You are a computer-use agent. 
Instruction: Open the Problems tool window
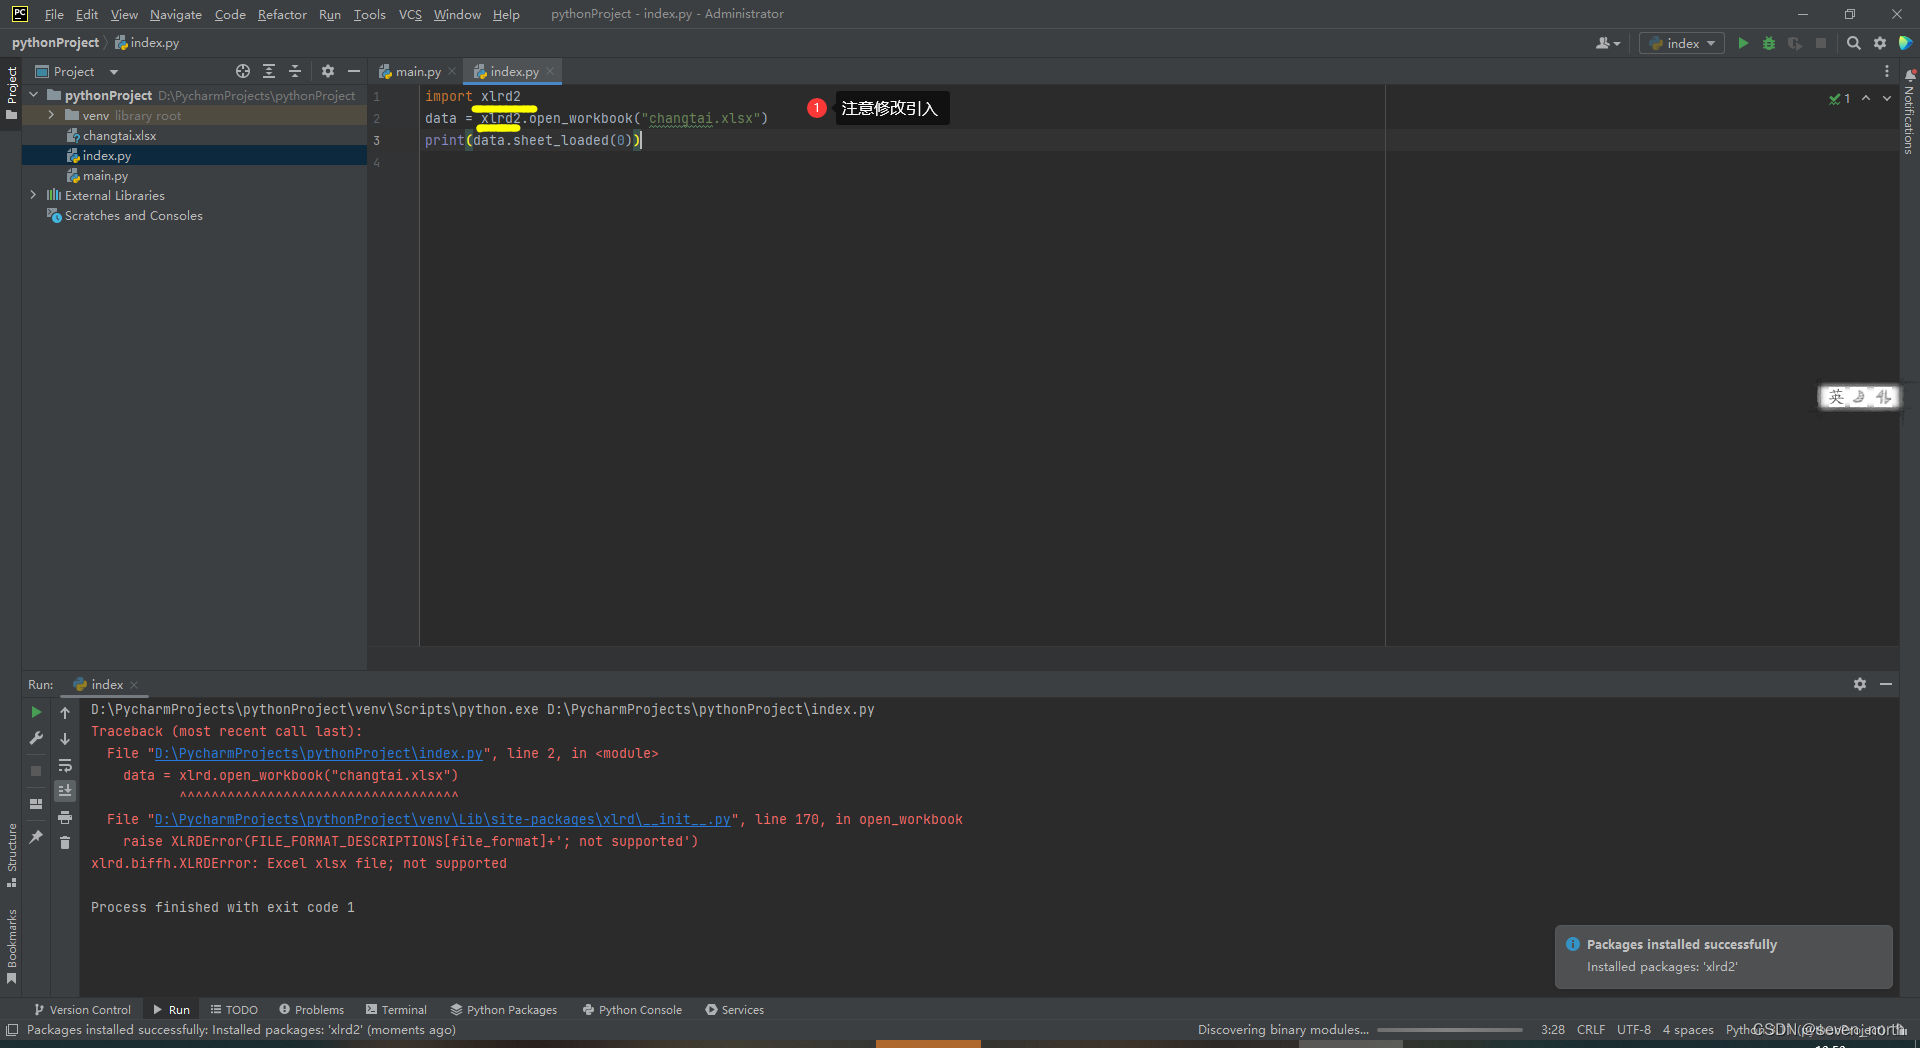click(312, 1009)
